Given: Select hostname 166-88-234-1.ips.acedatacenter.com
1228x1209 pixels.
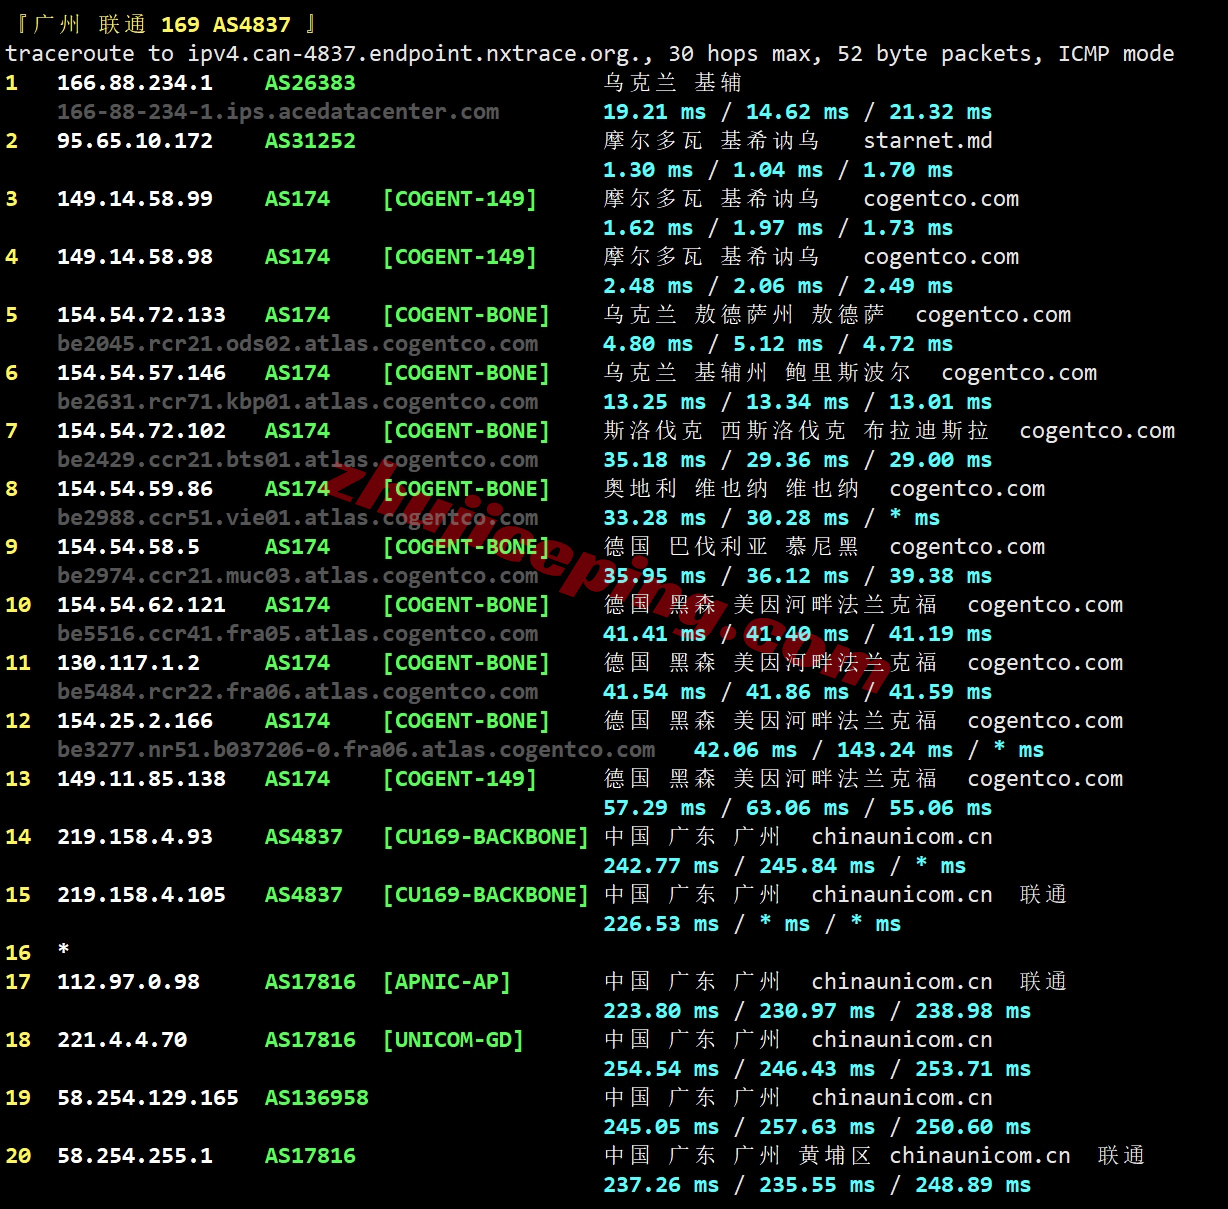Looking at the screenshot, I should 278,112.
